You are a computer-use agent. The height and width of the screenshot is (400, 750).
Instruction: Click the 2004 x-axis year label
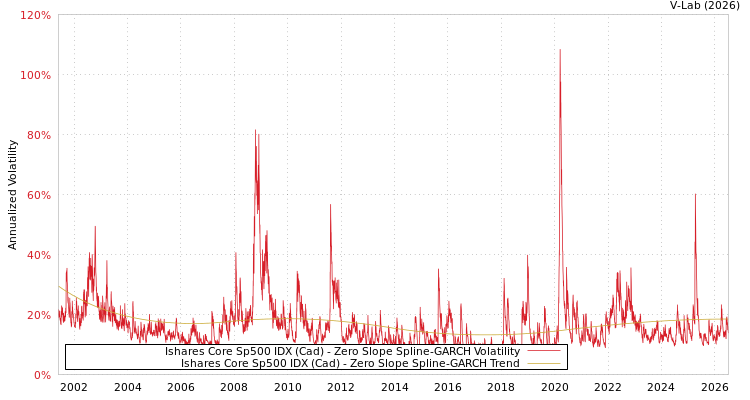coord(128,387)
